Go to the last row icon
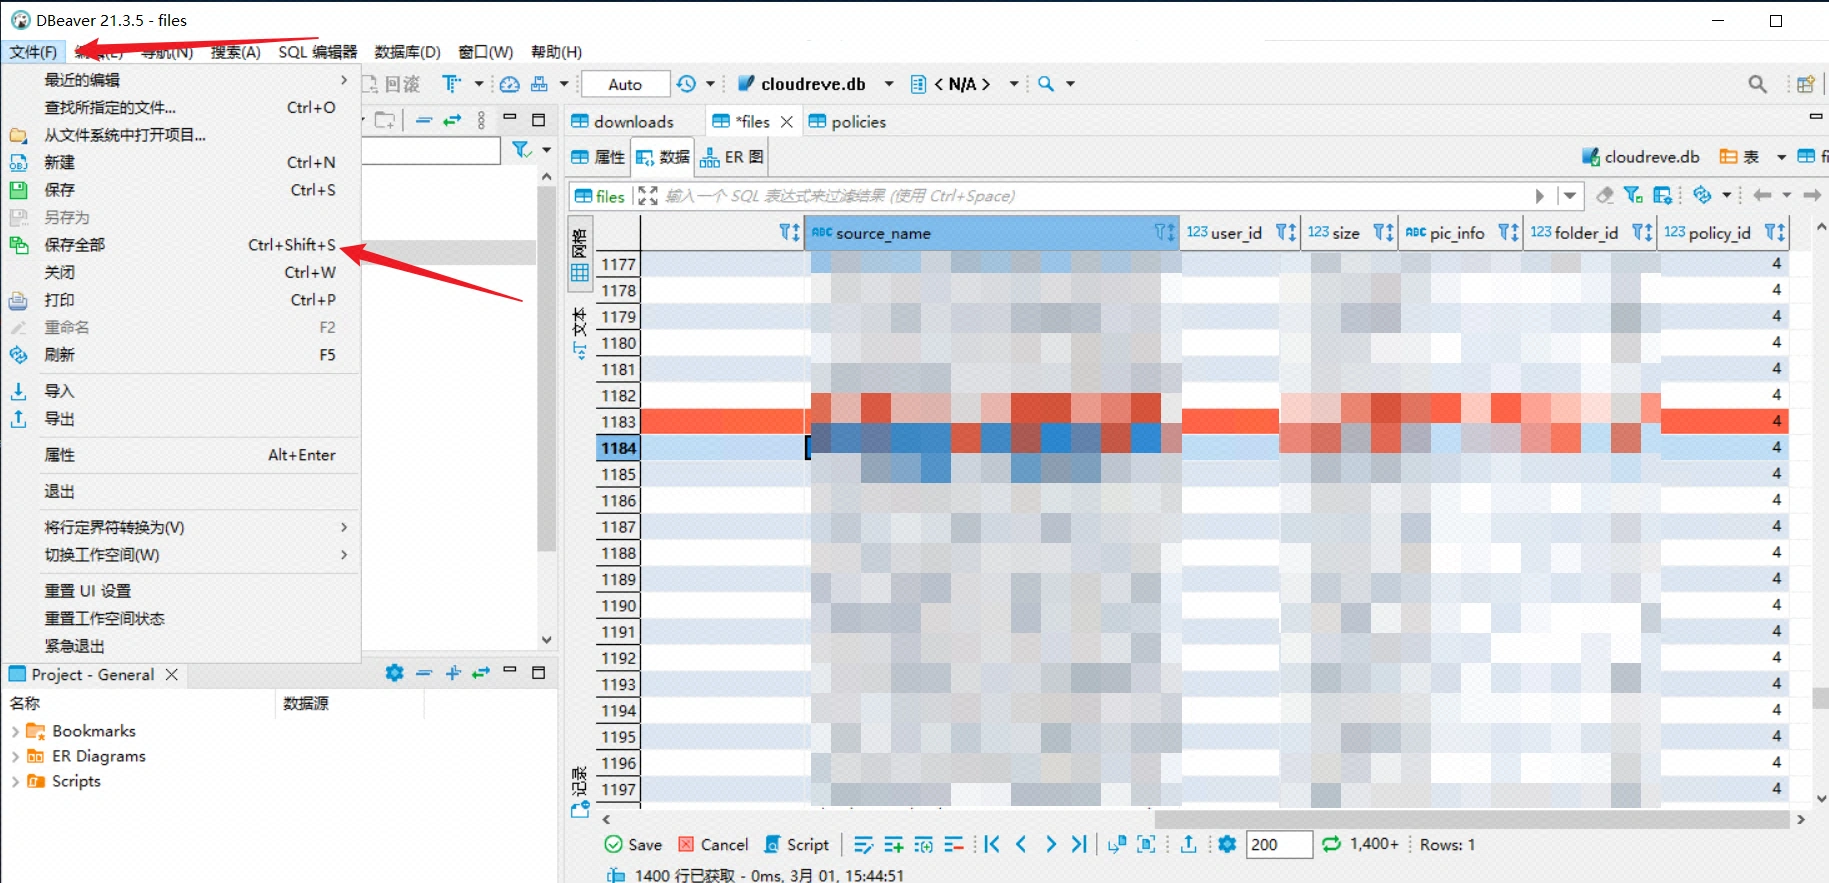 pos(1079,845)
